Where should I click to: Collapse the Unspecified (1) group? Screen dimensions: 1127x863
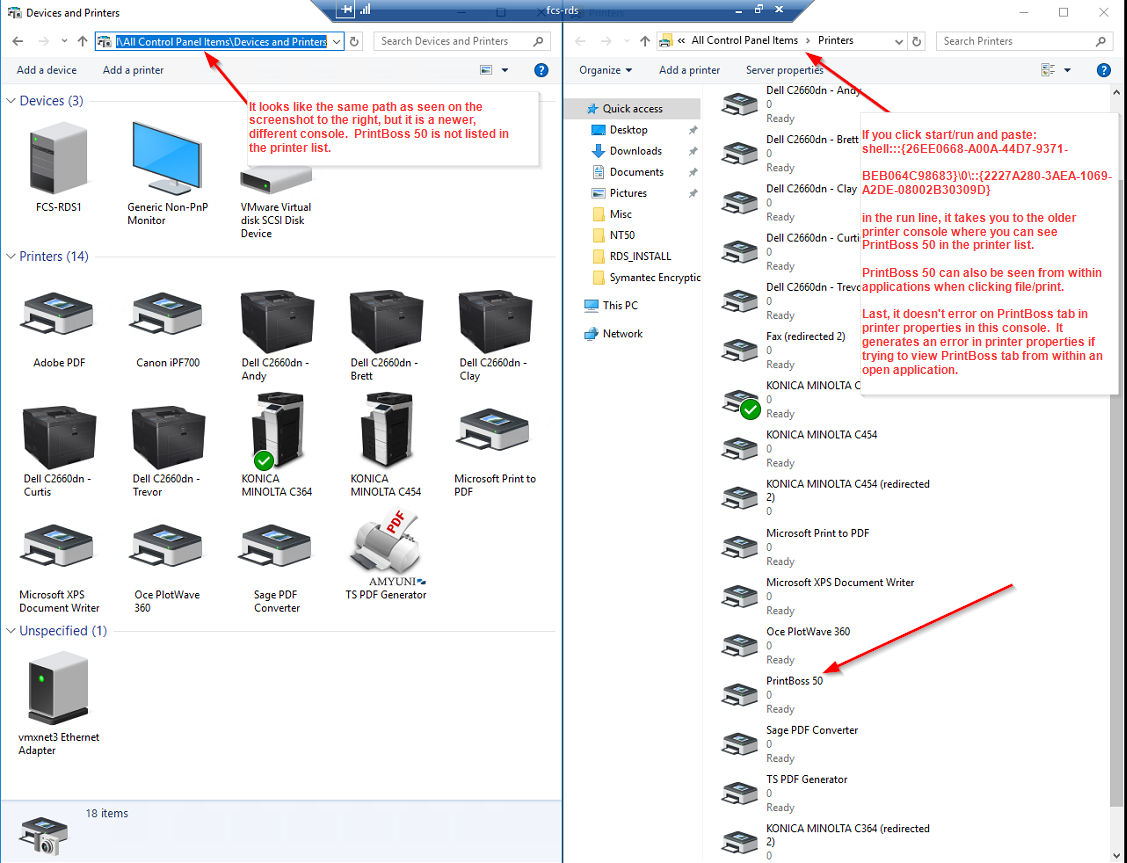[x=11, y=631]
